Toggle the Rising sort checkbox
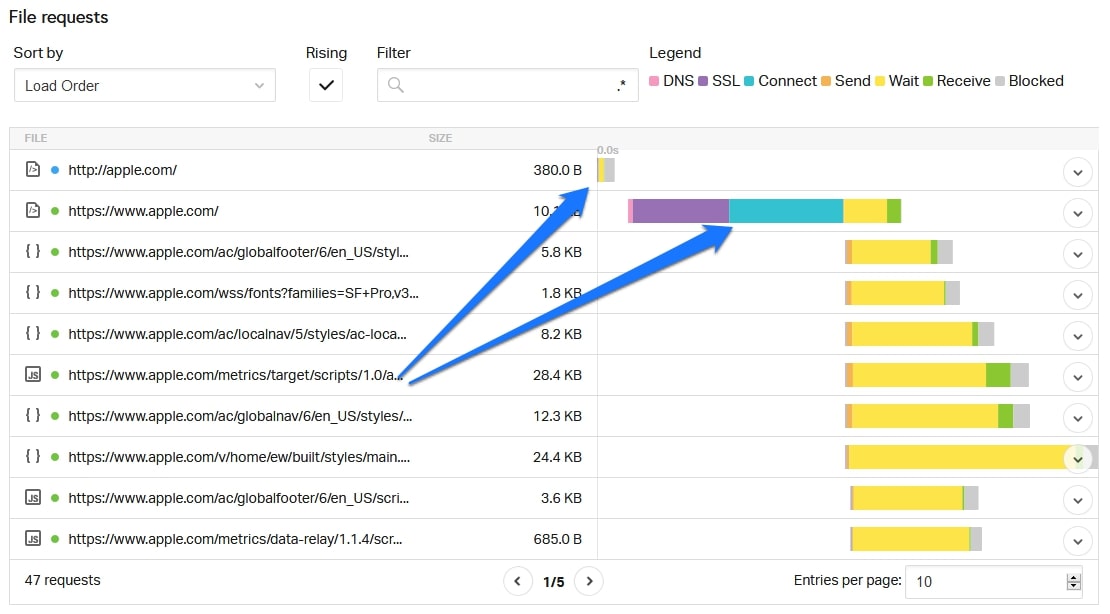Image resolution: width=1110 pixels, height=614 pixels. [326, 86]
